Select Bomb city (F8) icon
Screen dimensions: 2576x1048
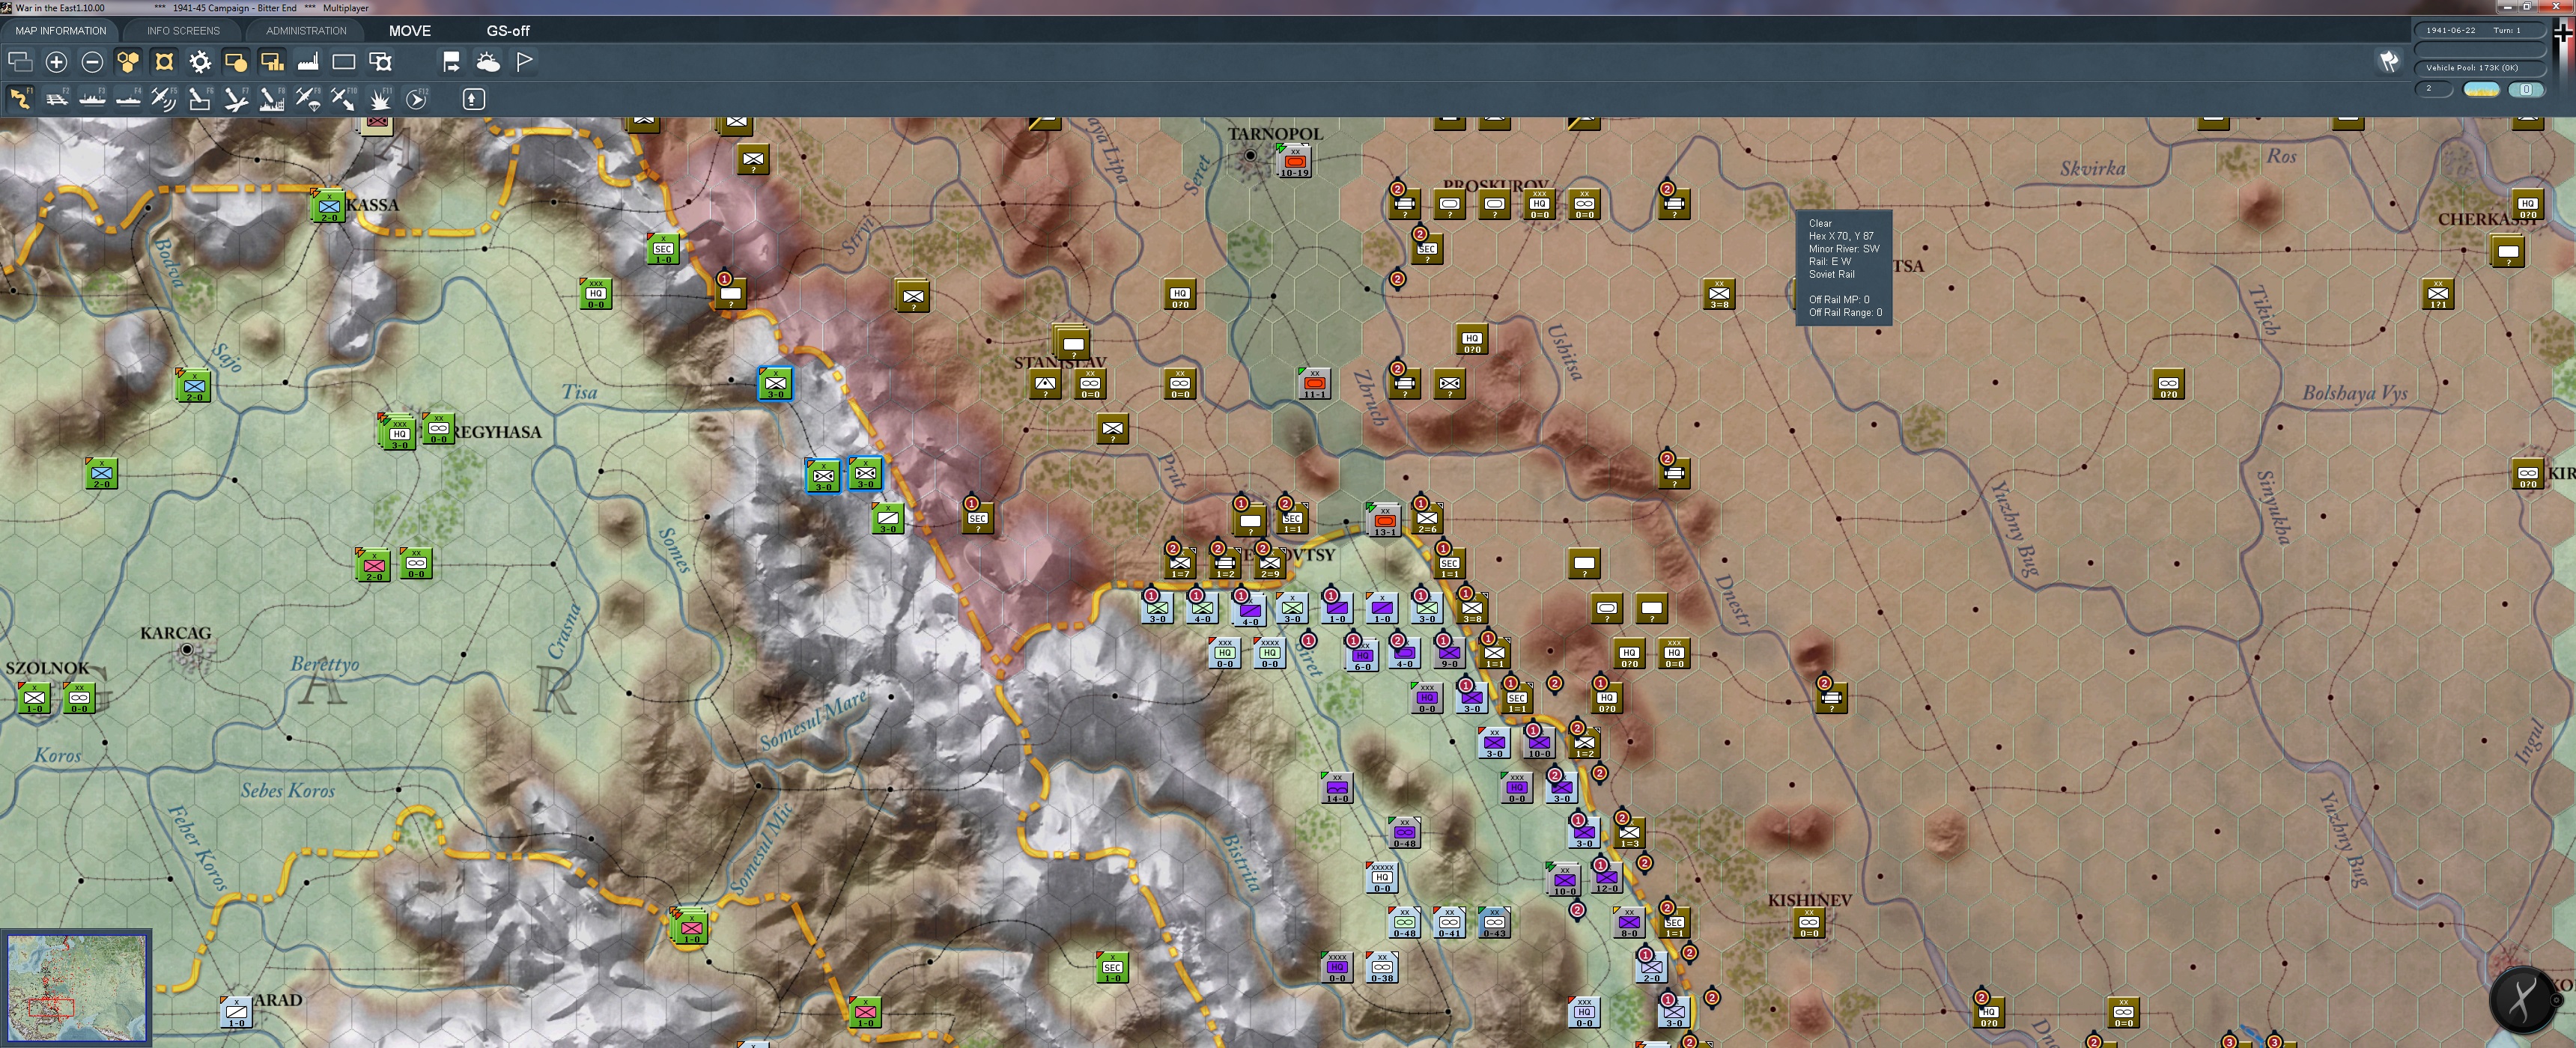click(272, 98)
